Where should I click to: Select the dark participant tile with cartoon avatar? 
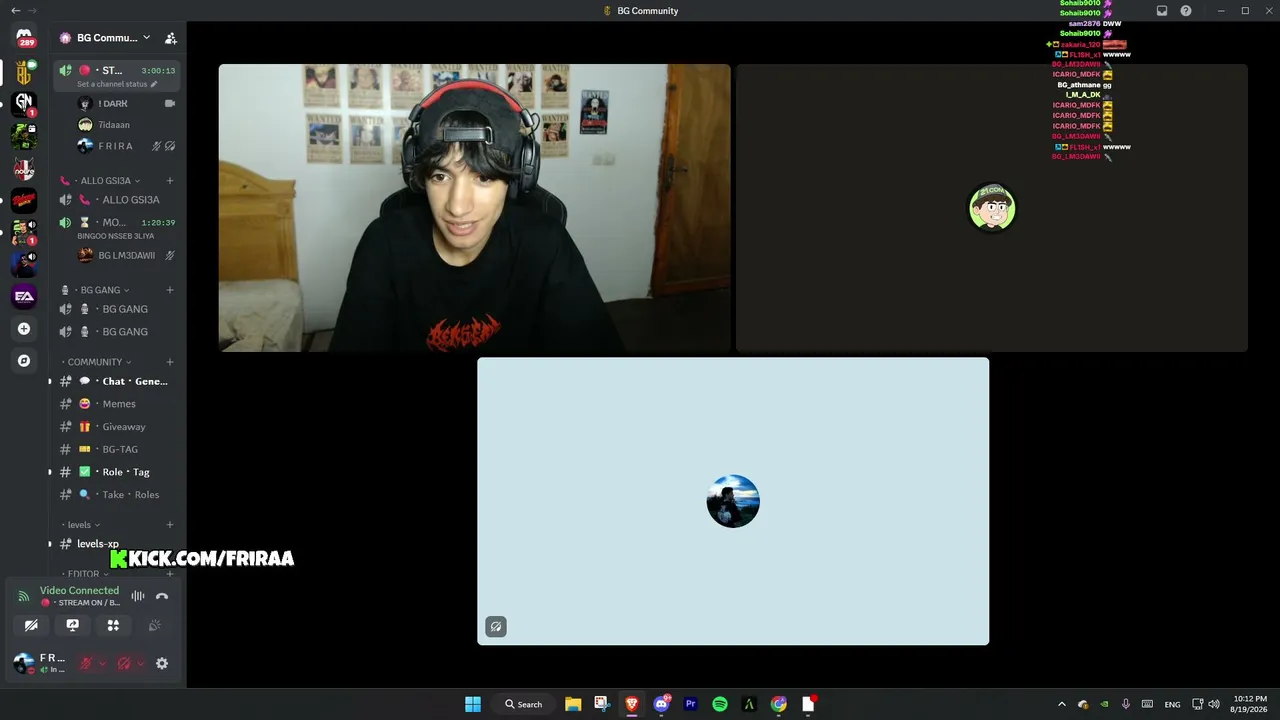coord(992,208)
